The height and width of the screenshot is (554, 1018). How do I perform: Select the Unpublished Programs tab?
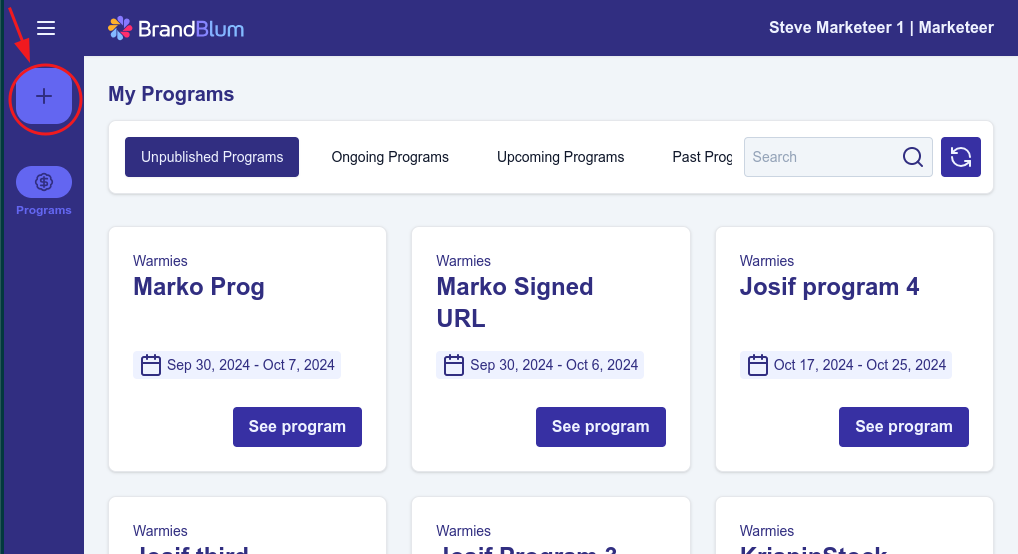[212, 157]
